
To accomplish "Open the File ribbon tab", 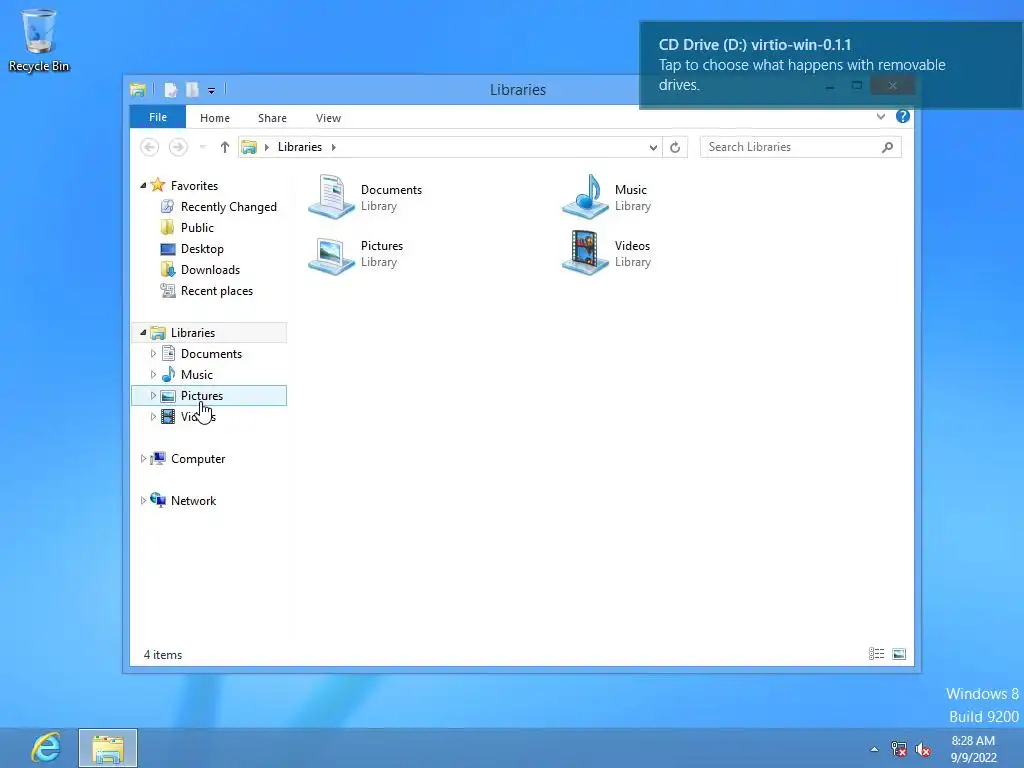I will (x=158, y=117).
